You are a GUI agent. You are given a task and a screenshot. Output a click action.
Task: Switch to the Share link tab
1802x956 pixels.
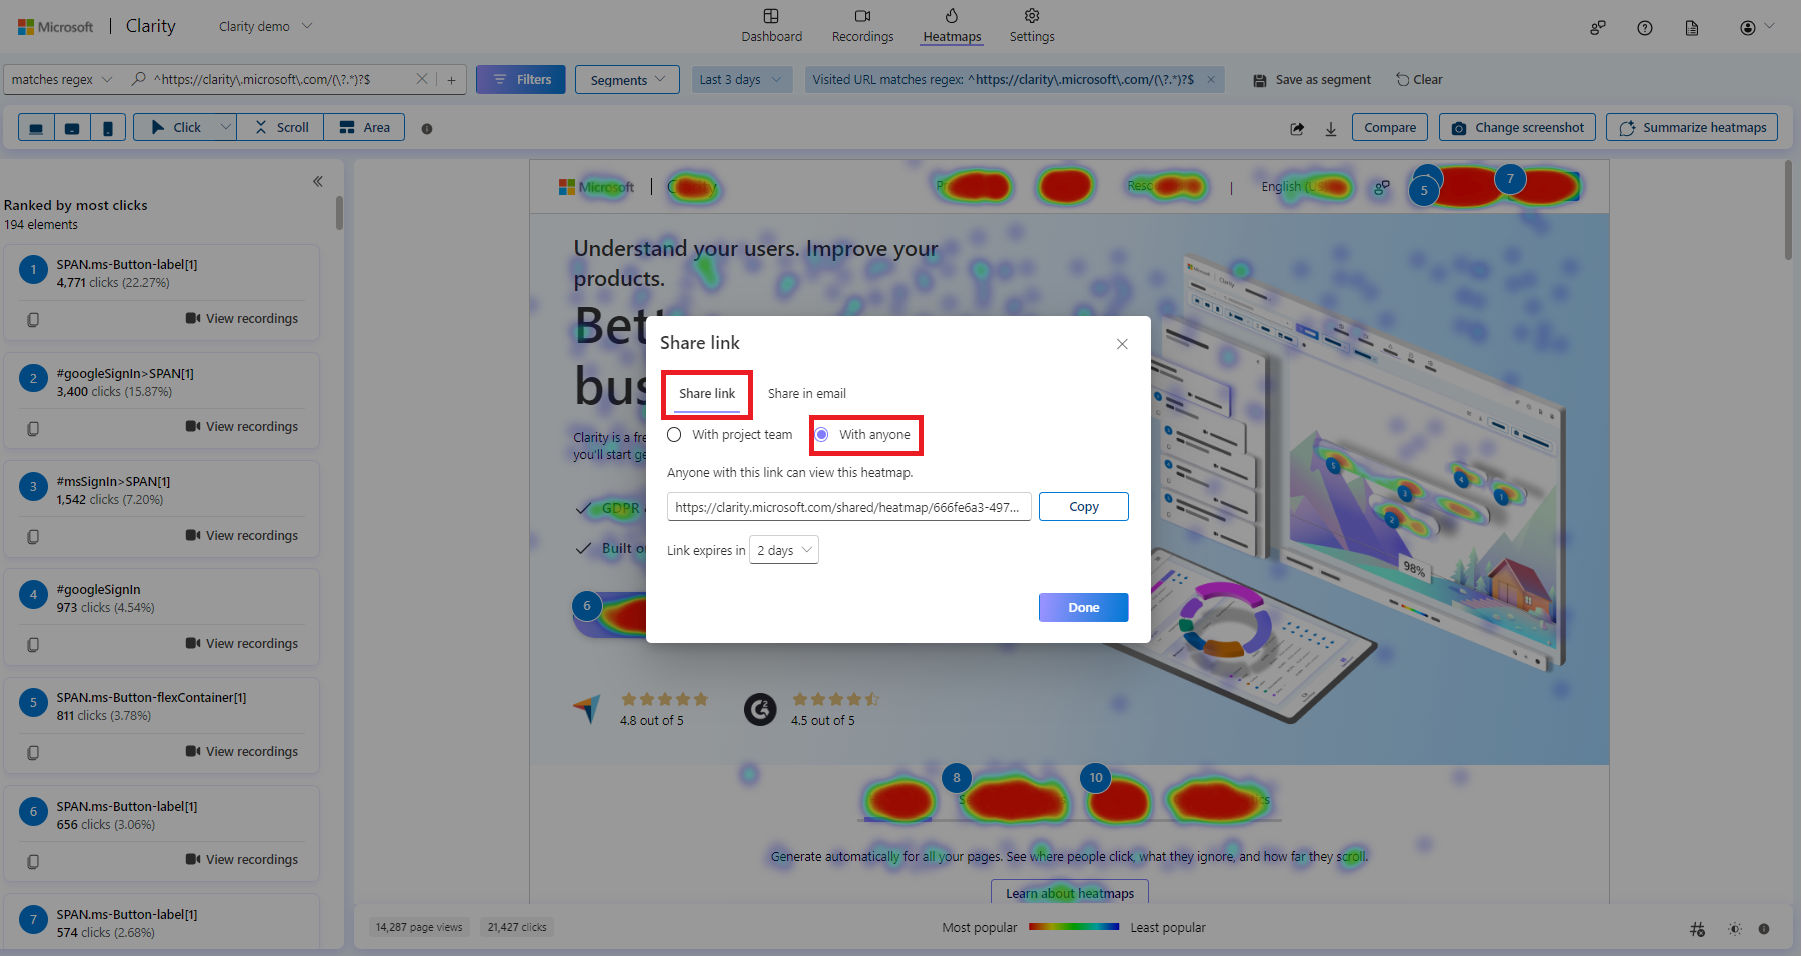(x=707, y=394)
